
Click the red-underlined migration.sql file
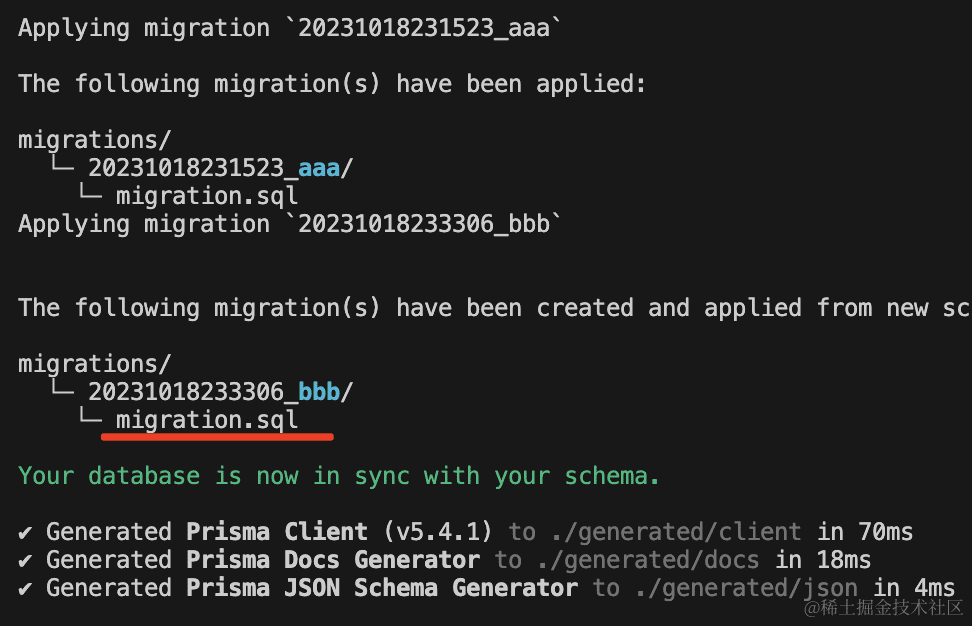pyautogui.click(x=207, y=419)
